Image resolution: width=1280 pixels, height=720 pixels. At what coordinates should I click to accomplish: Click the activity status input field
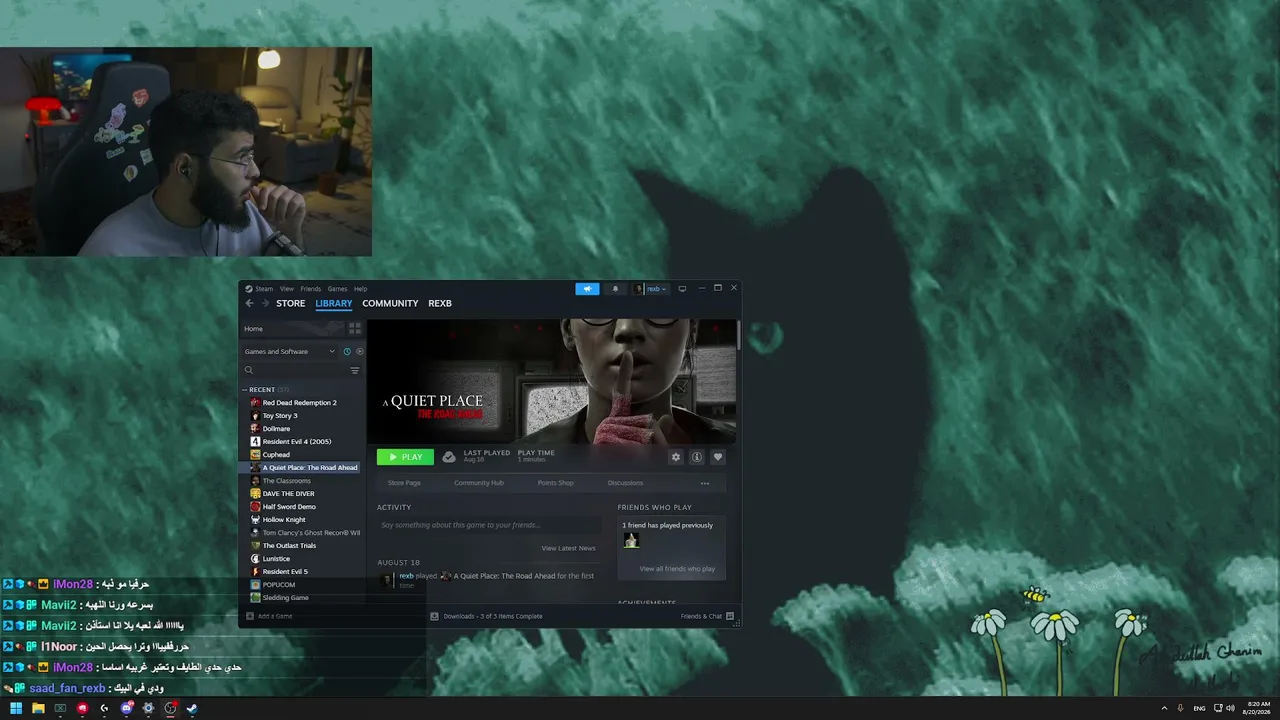pos(489,525)
